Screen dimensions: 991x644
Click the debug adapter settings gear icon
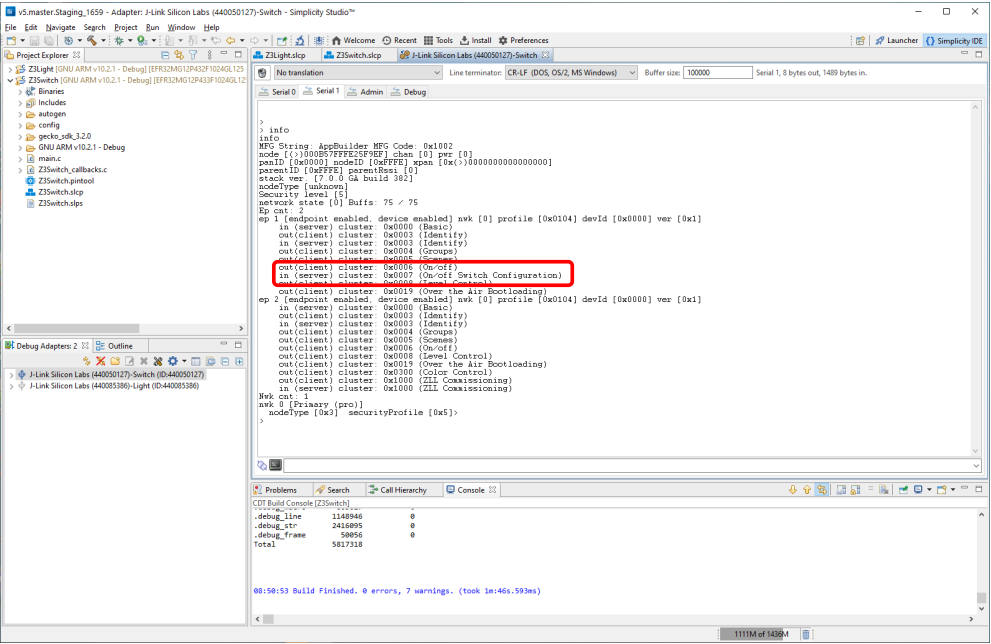point(173,360)
